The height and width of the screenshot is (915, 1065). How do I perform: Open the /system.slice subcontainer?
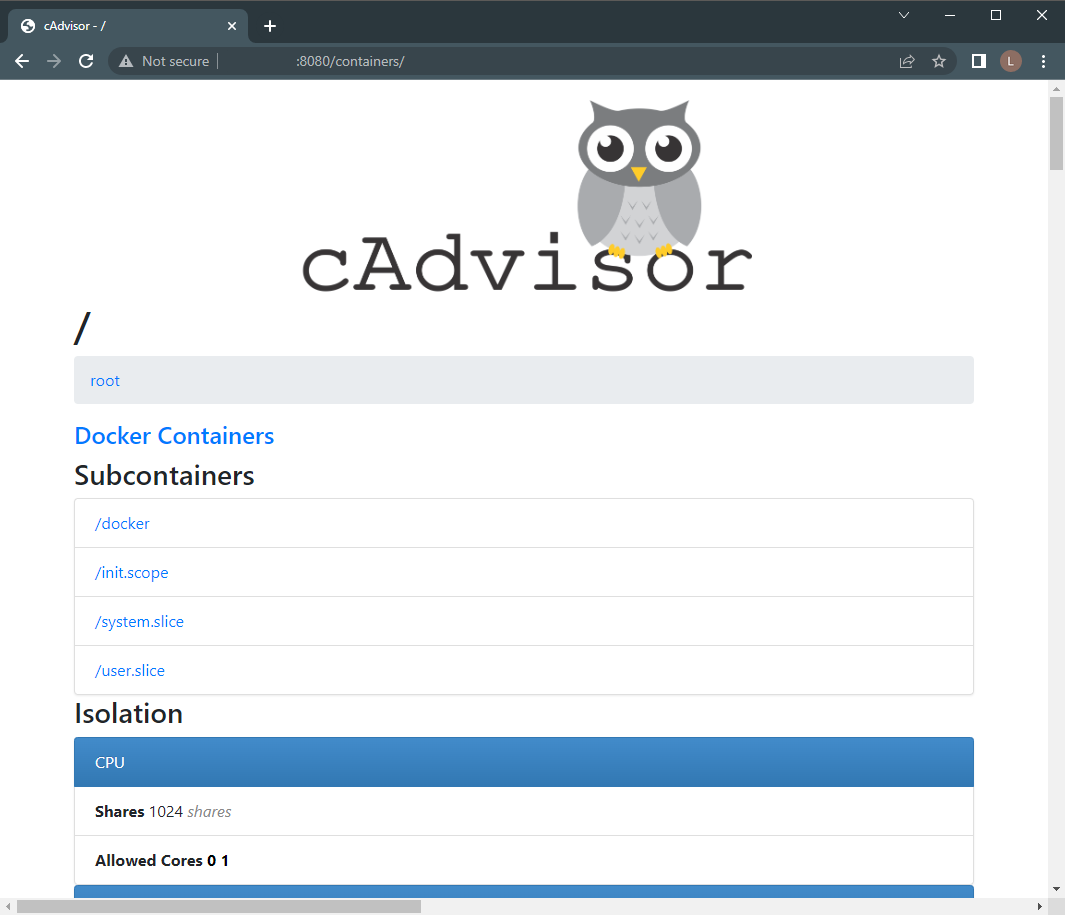tap(139, 622)
